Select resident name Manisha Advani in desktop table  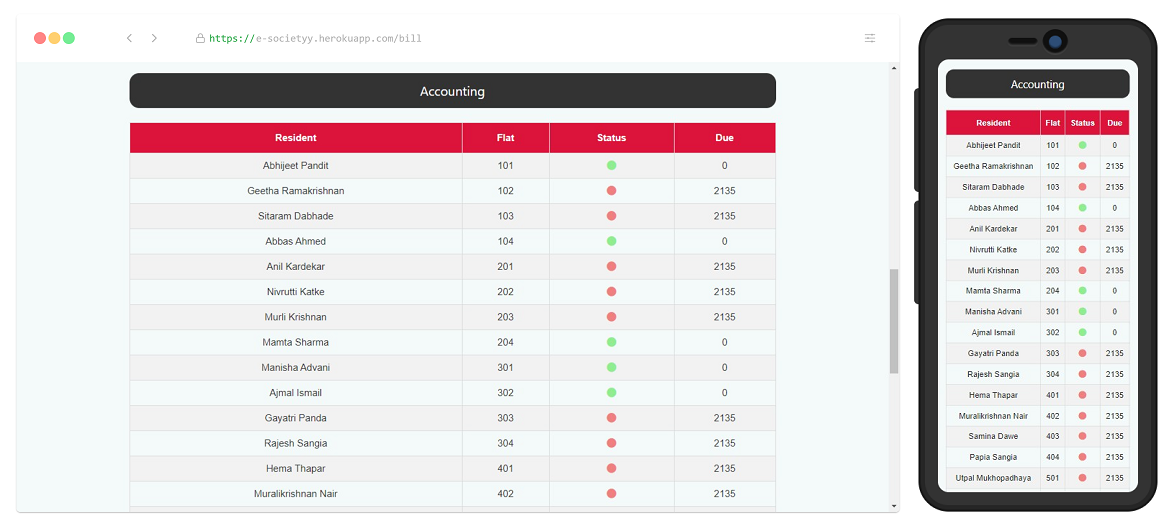(296, 367)
